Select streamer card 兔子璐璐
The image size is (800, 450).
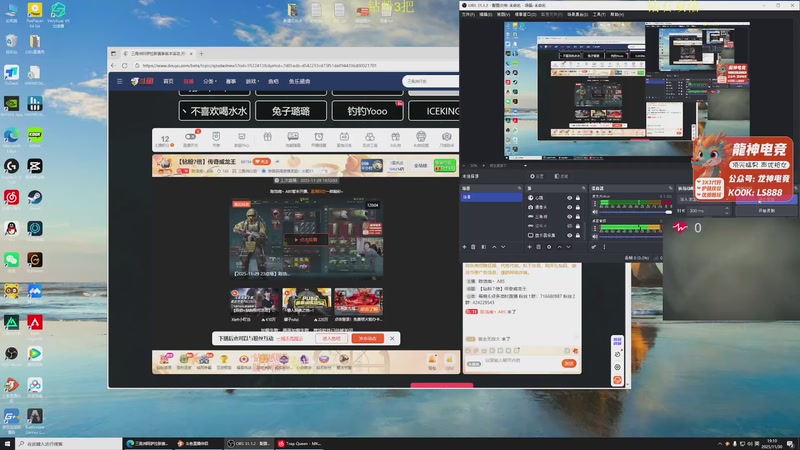291,111
